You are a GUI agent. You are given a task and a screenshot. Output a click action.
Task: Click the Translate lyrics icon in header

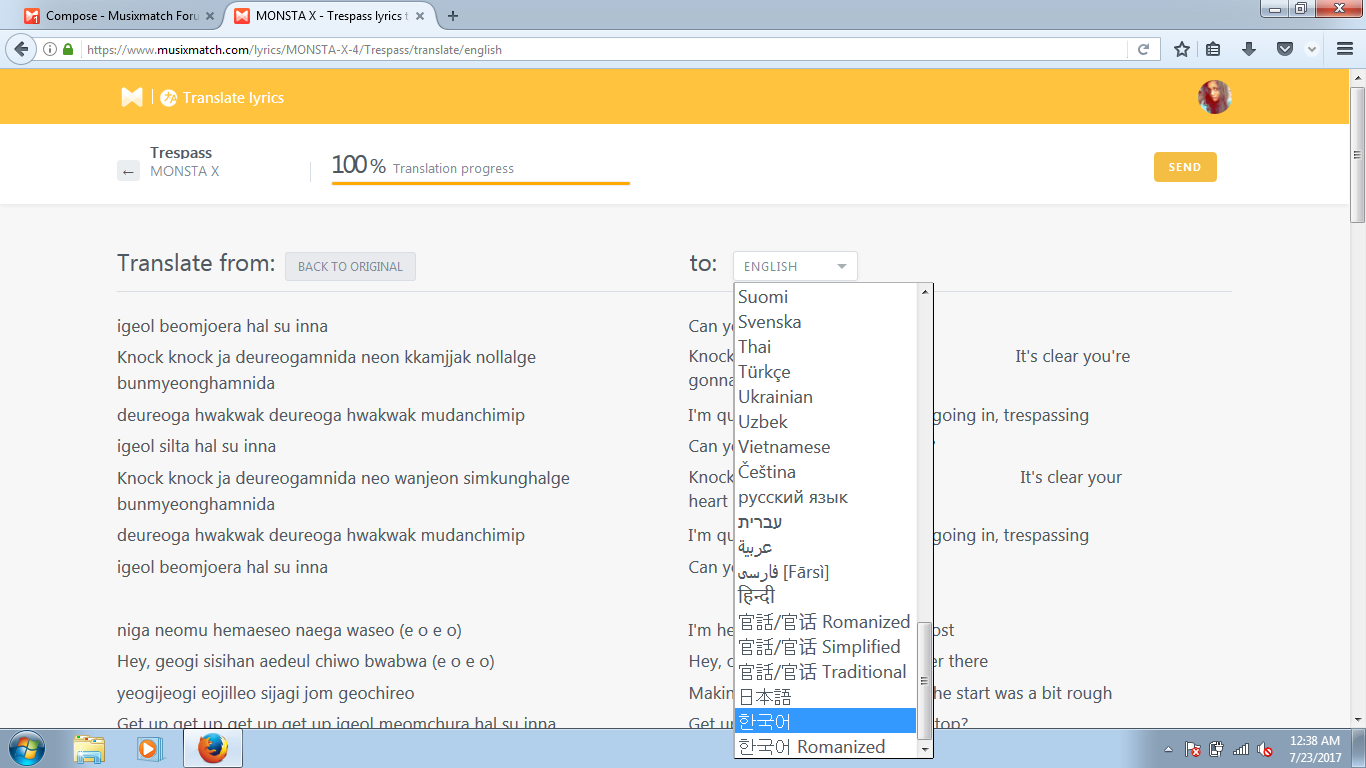pyautogui.click(x=169, y=97)
